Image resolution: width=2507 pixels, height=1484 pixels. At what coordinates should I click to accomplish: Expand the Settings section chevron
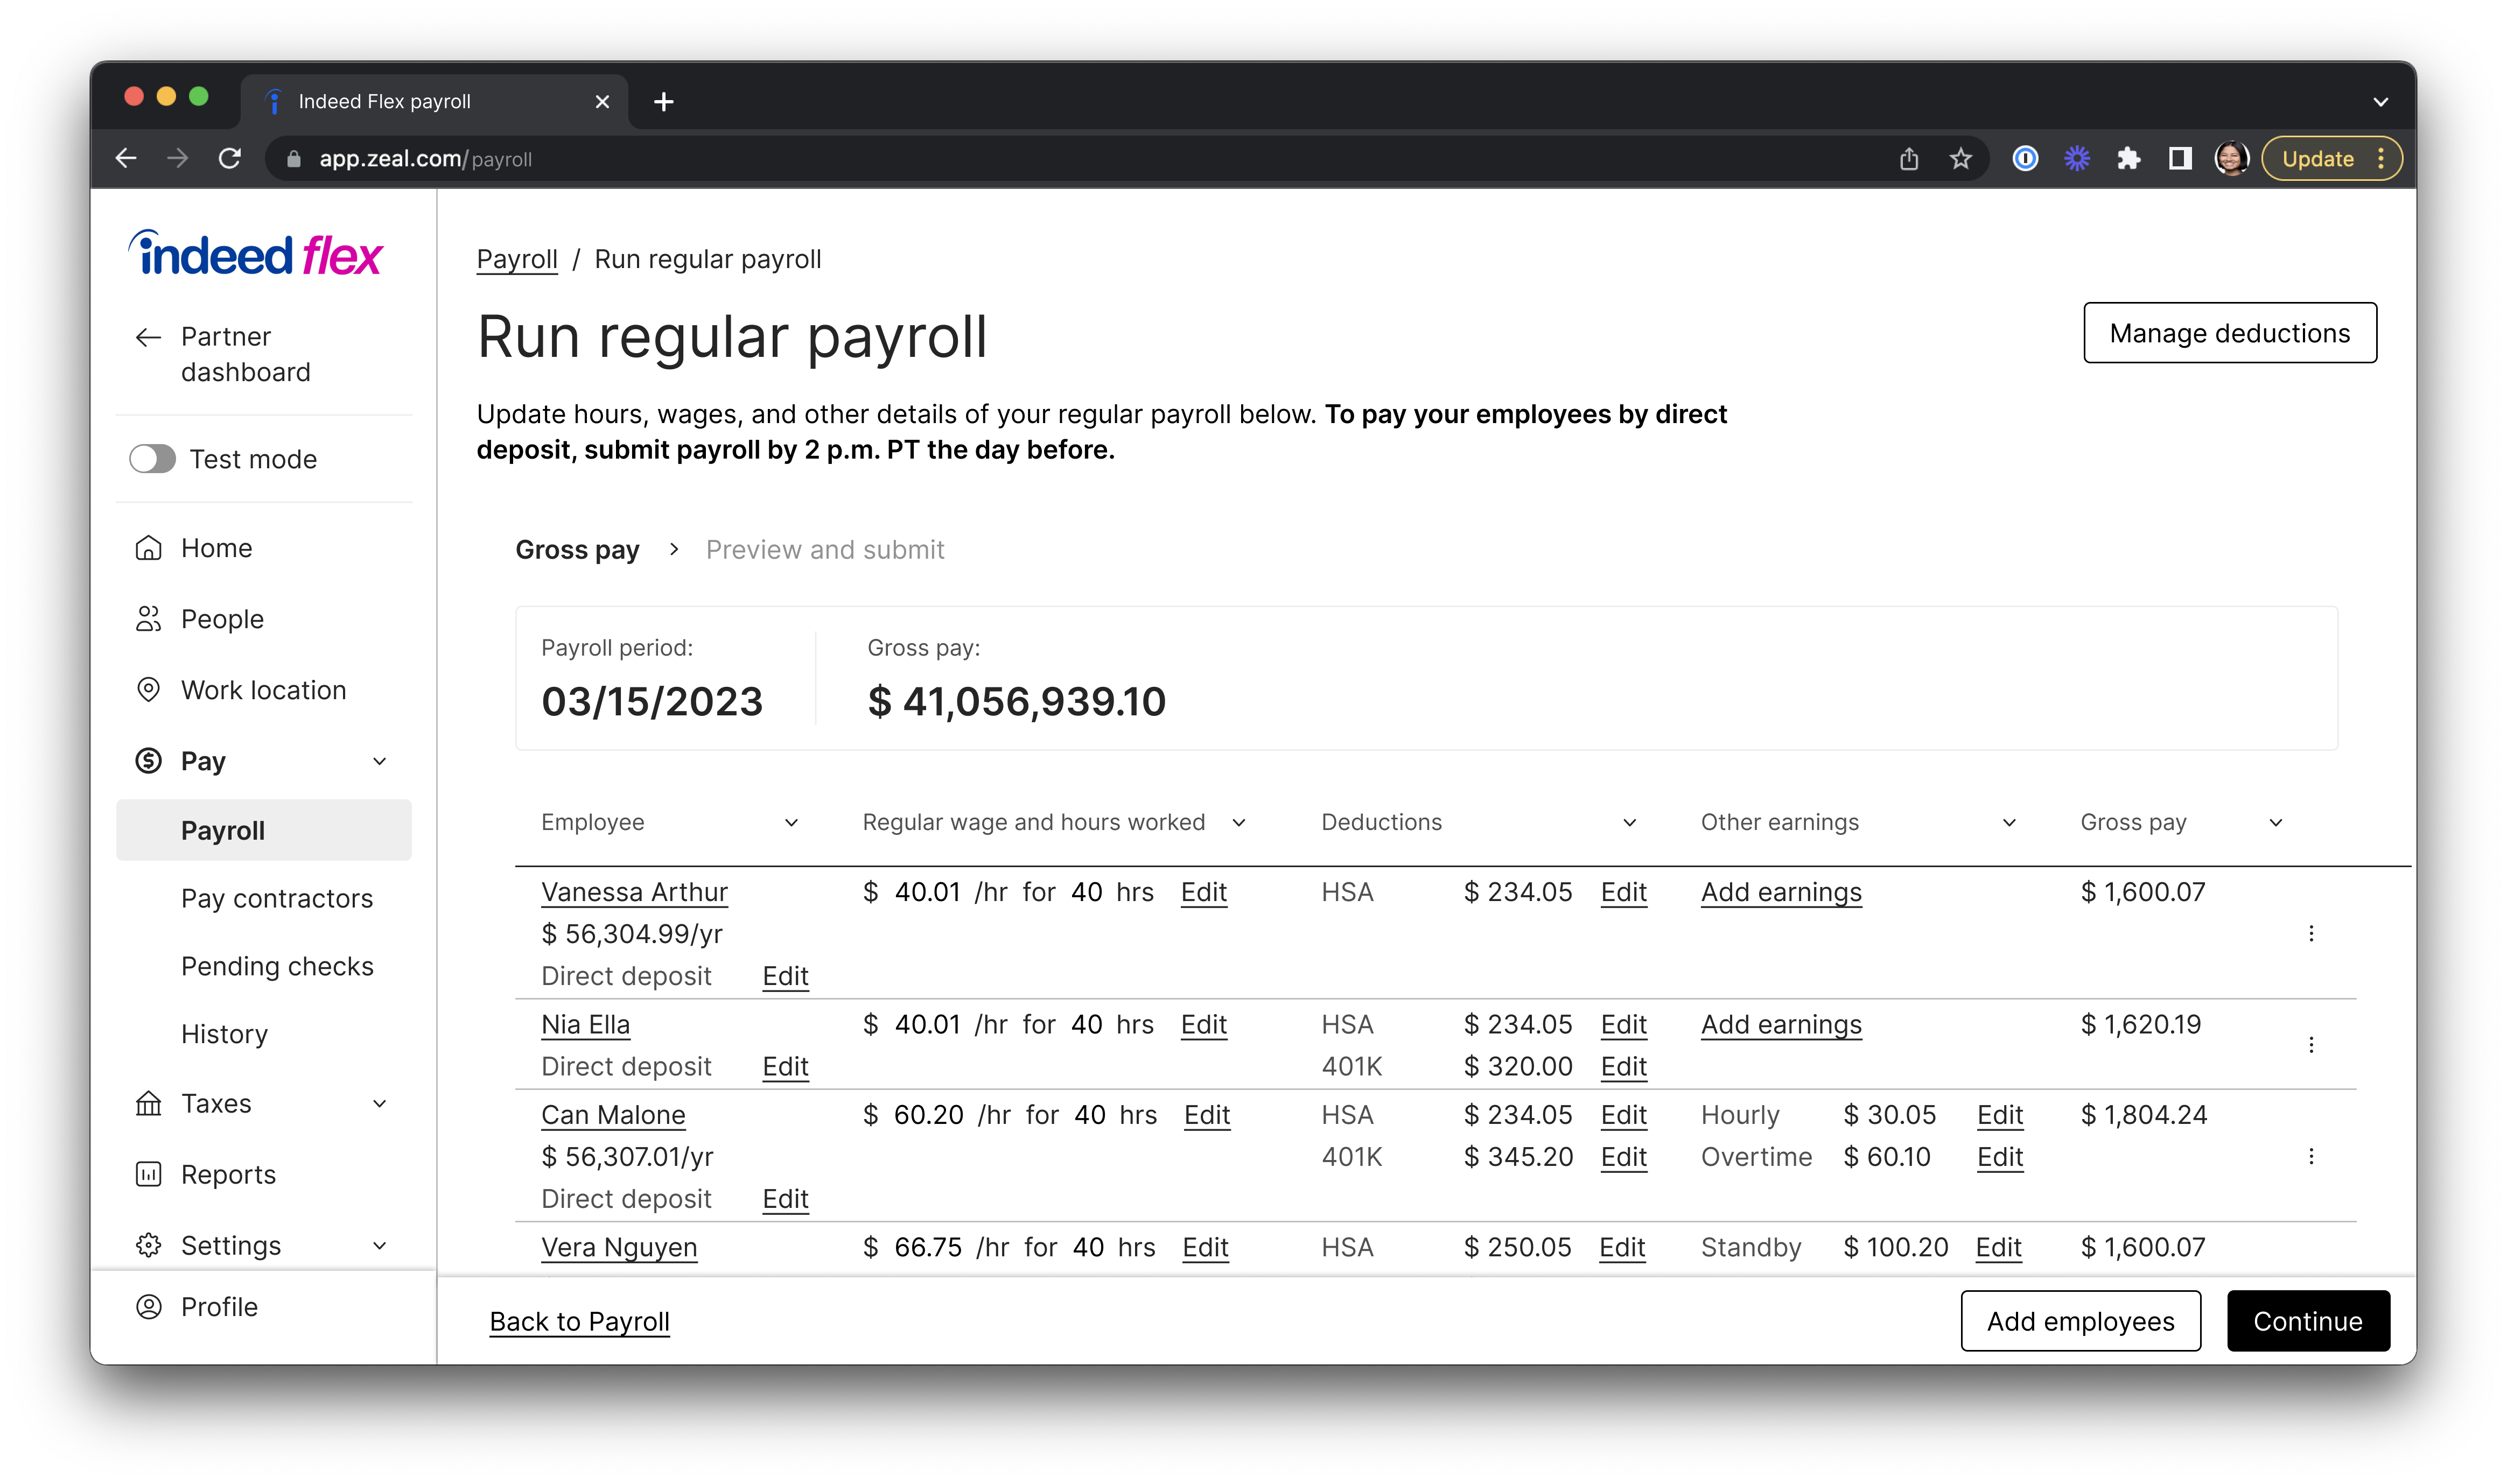(380, 1246)
